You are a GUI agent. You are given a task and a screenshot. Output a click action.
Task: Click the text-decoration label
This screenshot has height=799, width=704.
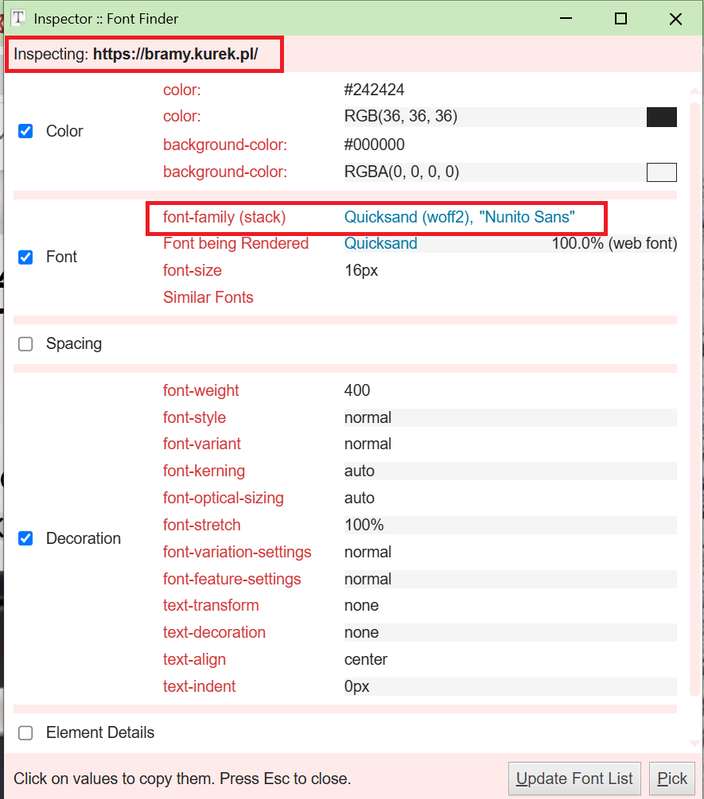(214, 632)
